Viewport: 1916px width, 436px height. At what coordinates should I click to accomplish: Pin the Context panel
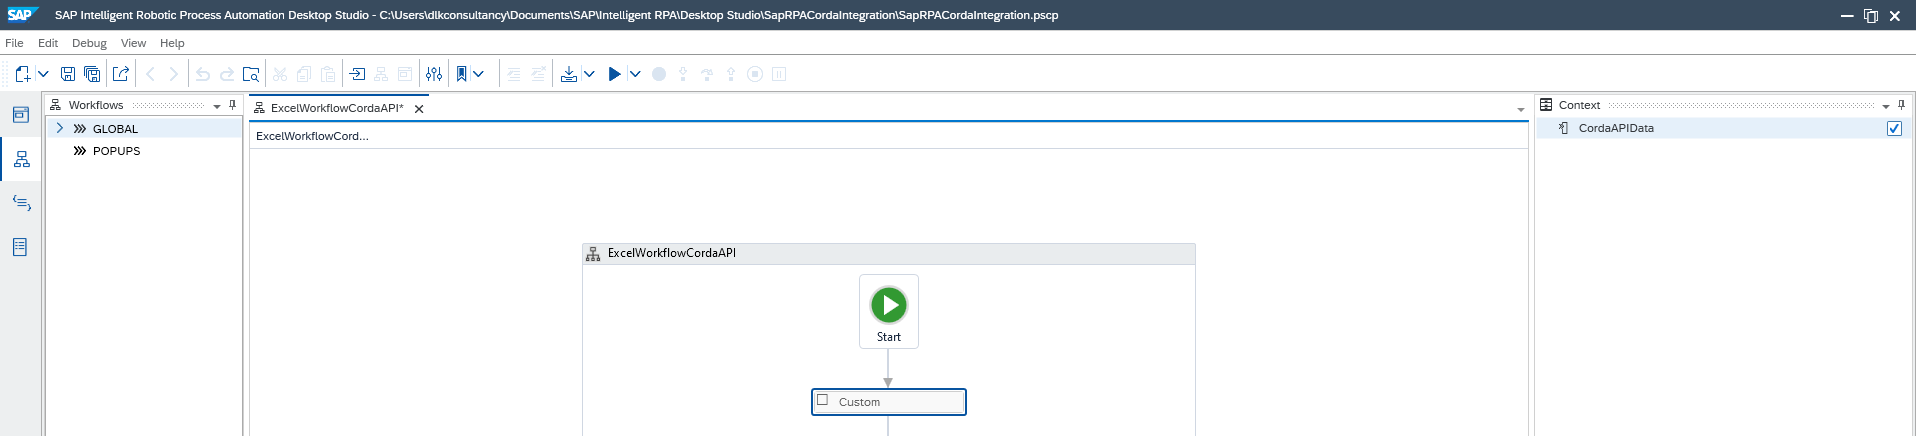point(1902,104)
